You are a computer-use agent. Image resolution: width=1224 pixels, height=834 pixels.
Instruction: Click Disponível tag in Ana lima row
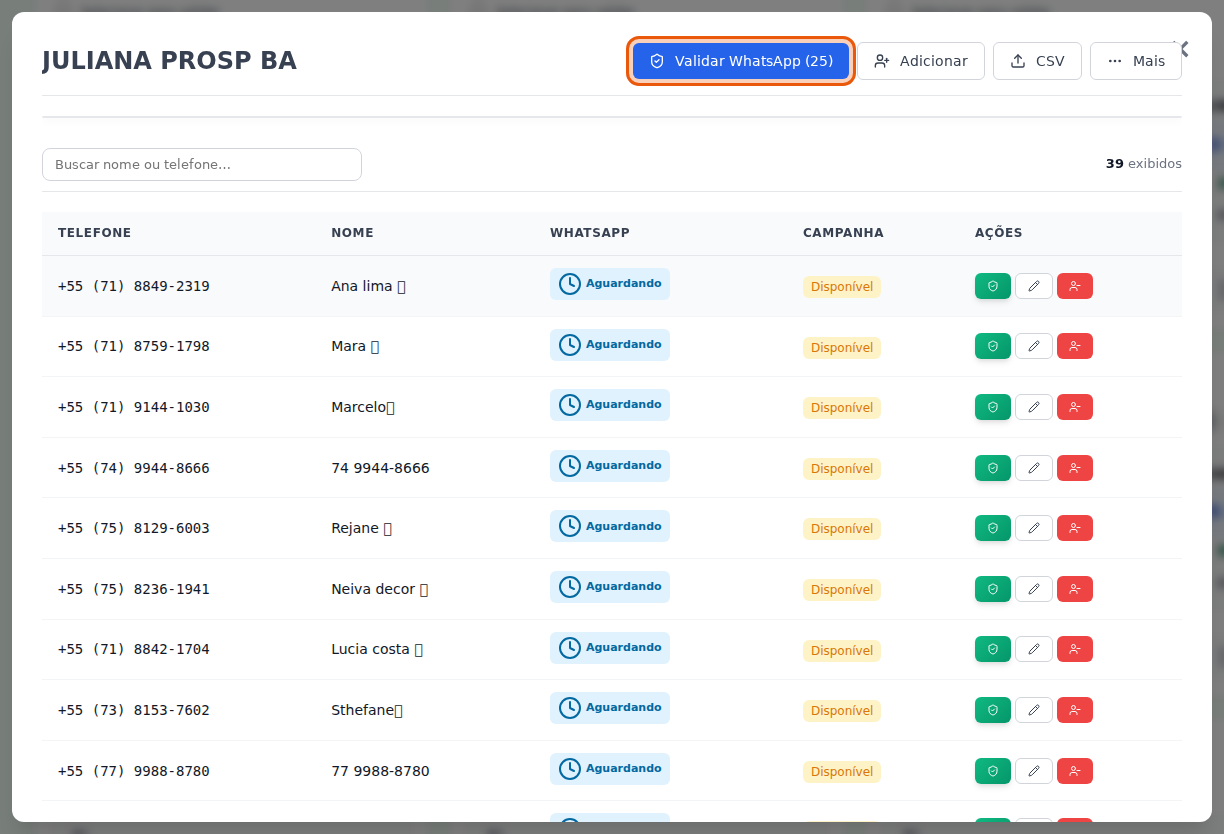pyautogui.click(x=842, y=287)
